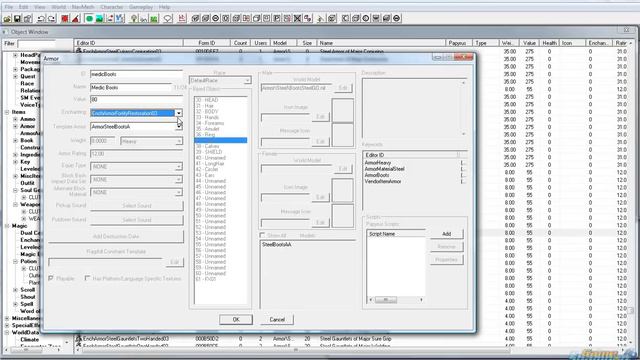Click the floppy disk save icon
Screen dimensions: 640x360
[17, 18]
